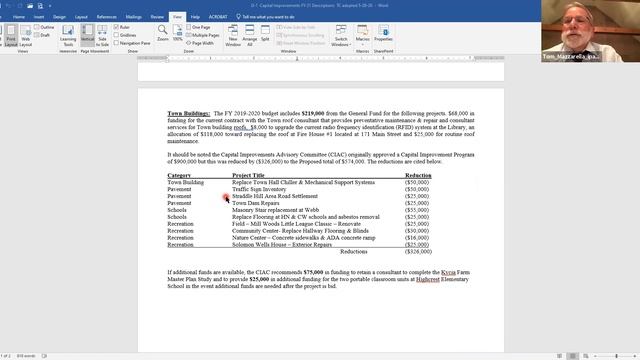640x360 pixels.
Task: Click the ($326,000) reductions total
Action: click(418, 252)
